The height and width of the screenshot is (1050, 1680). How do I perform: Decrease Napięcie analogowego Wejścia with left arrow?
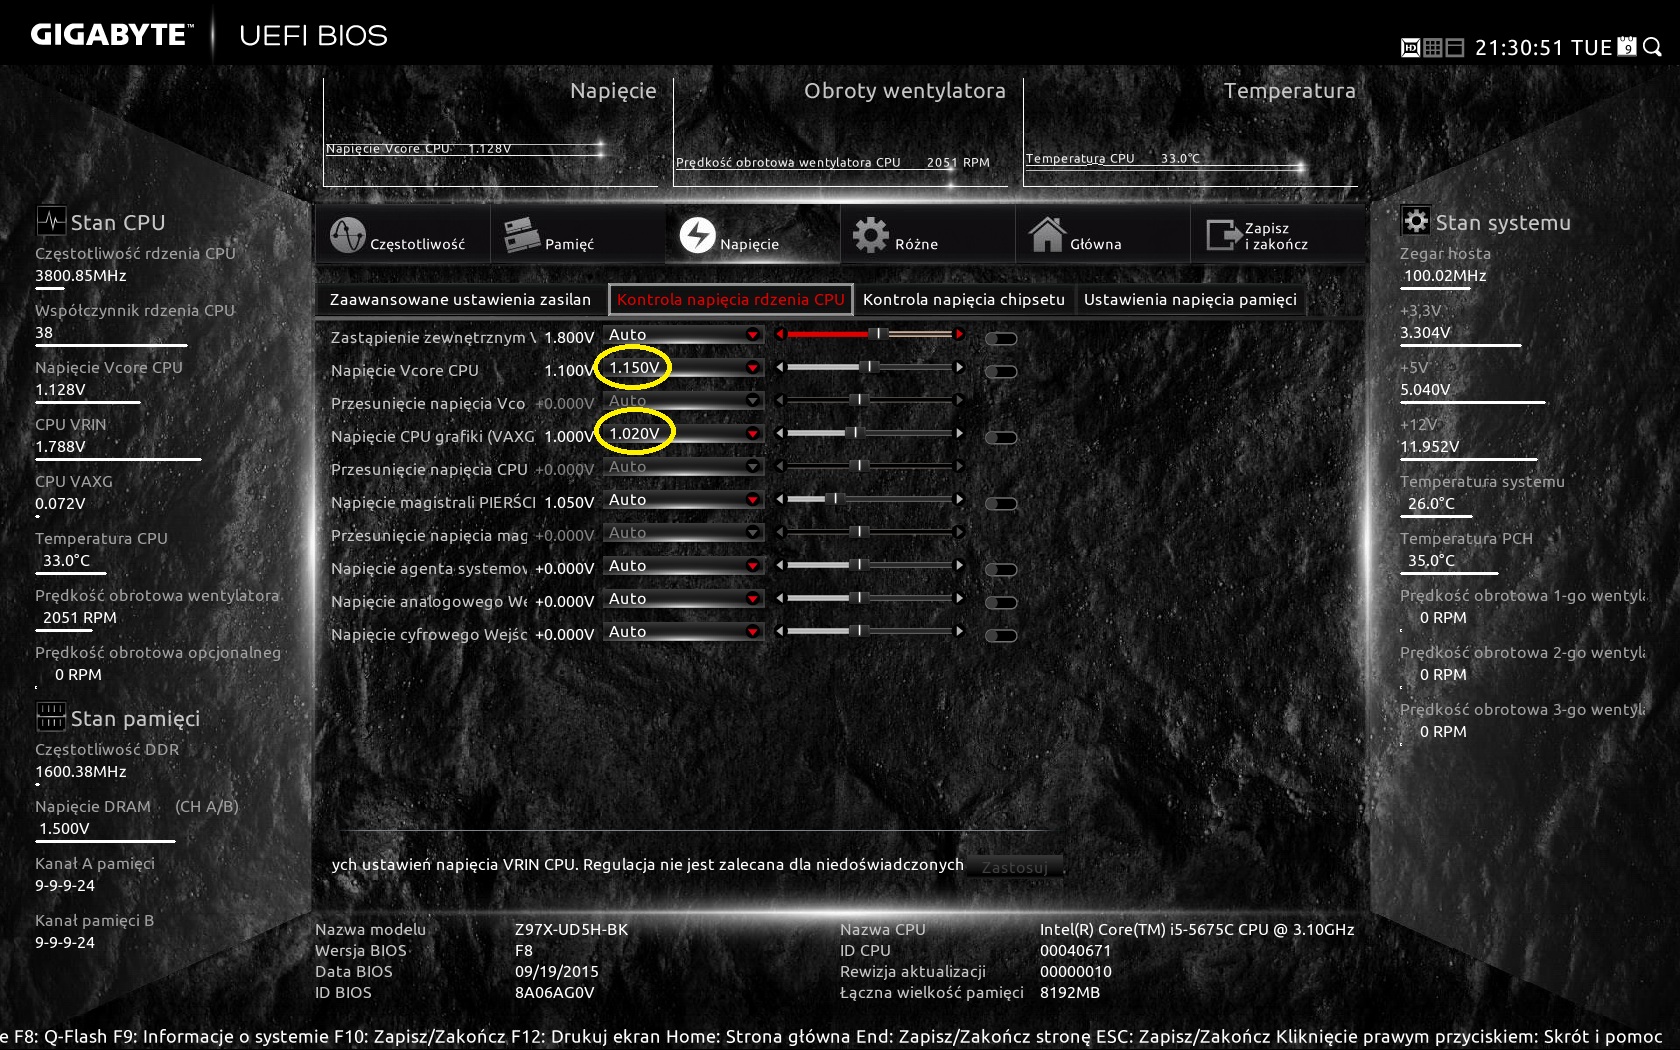point(780,598)
